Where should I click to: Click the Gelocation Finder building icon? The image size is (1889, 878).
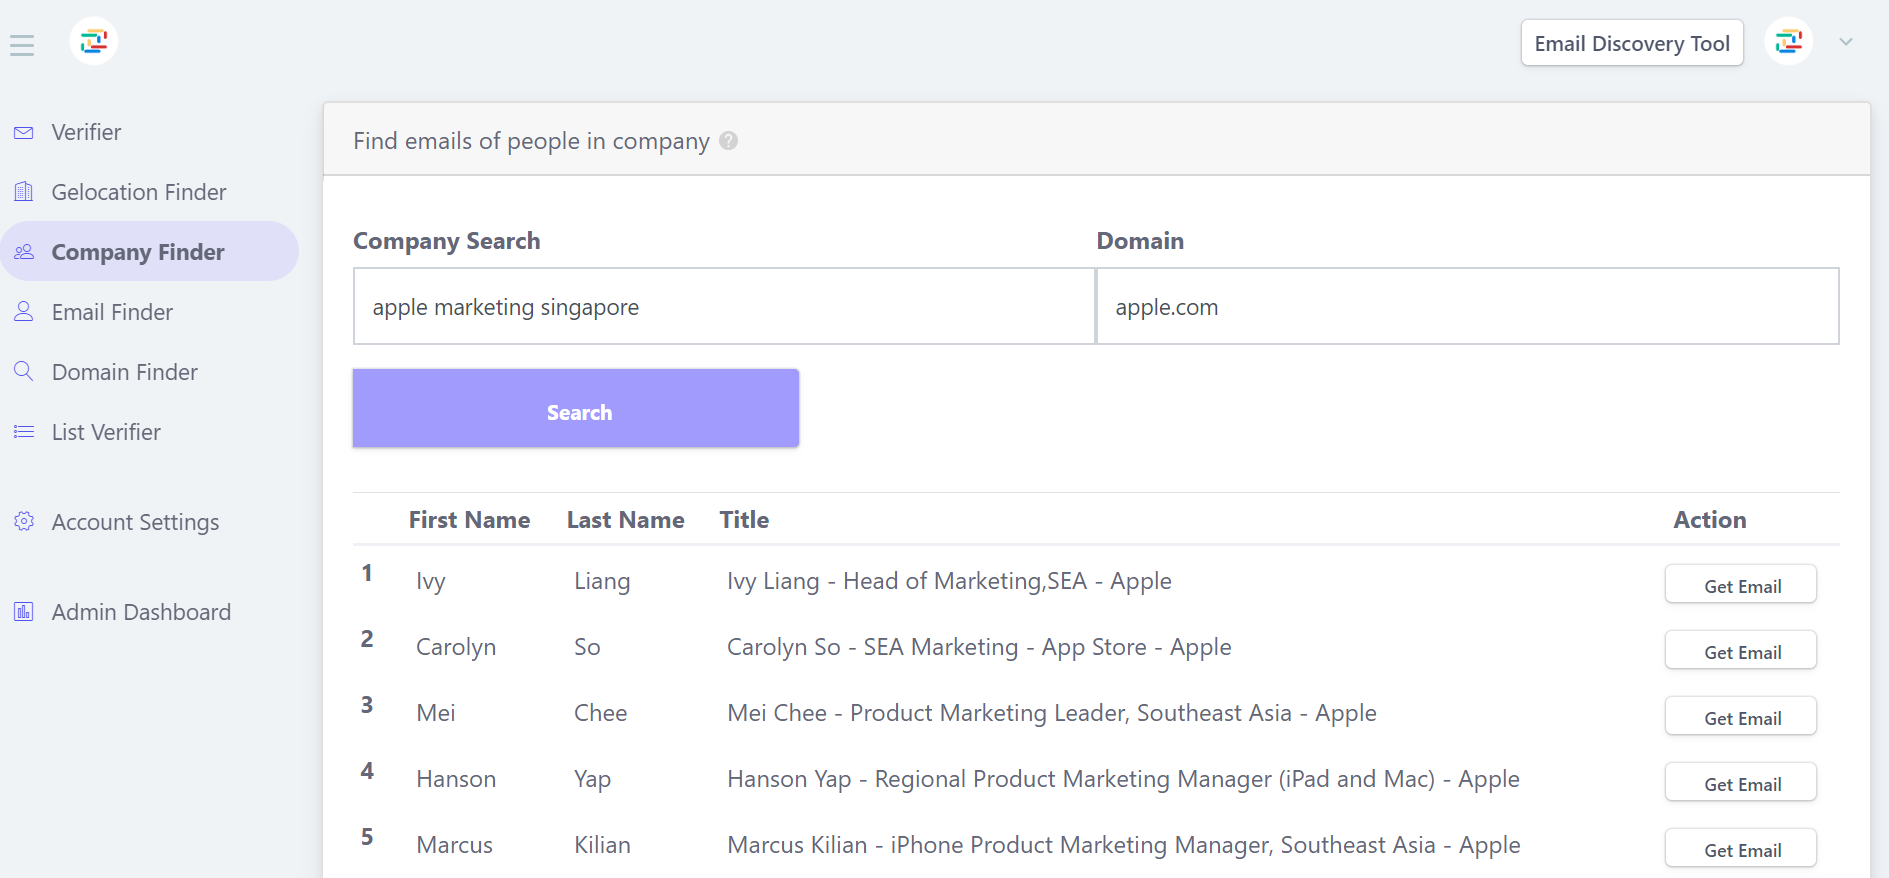(x=24, y=192)
